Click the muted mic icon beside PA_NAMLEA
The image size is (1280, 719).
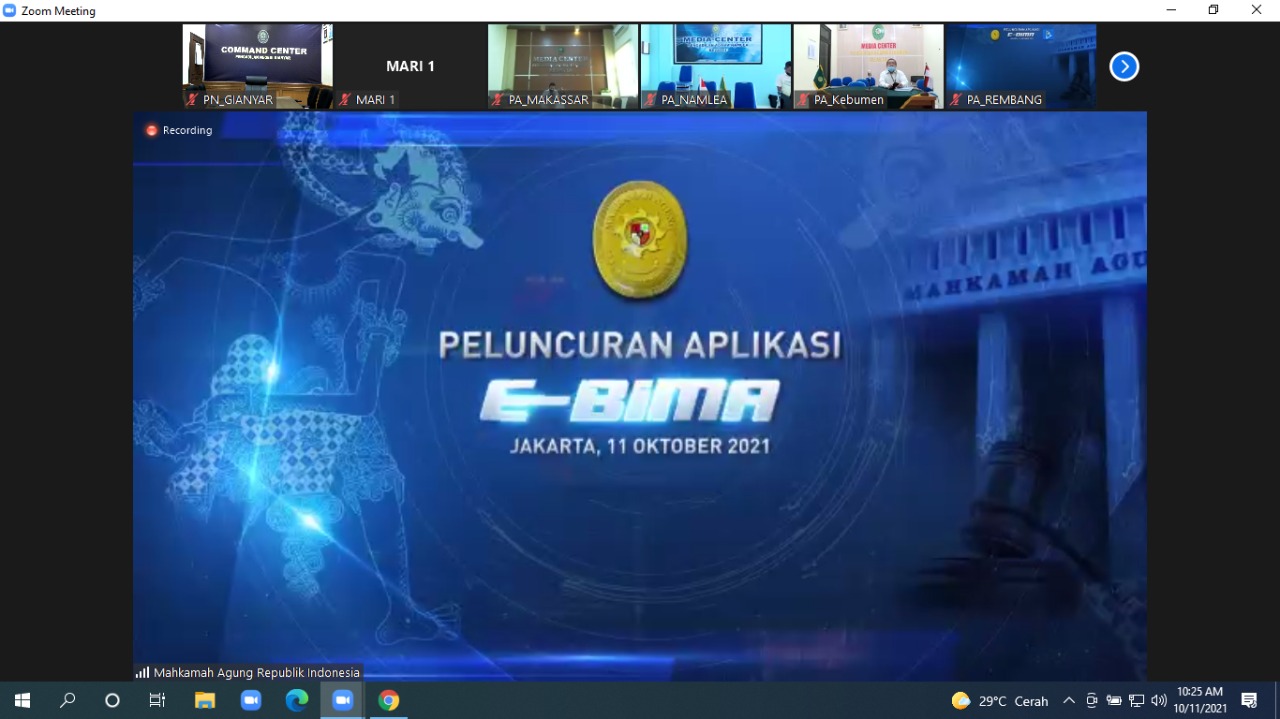(650, 100)
